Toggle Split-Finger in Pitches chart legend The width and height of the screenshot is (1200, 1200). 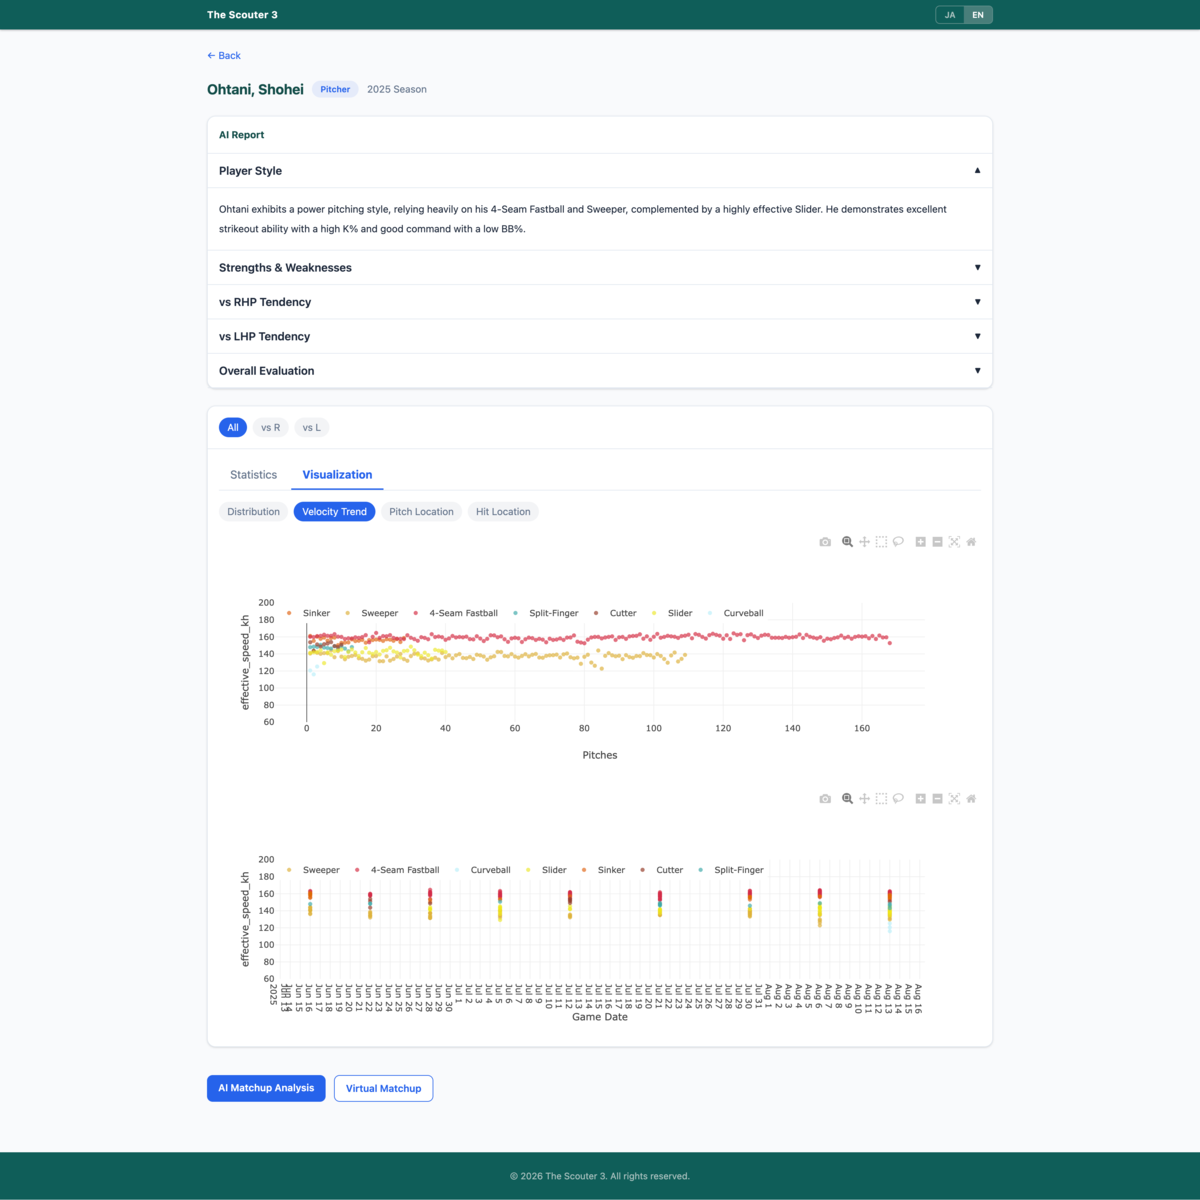(x=545, y=613)
